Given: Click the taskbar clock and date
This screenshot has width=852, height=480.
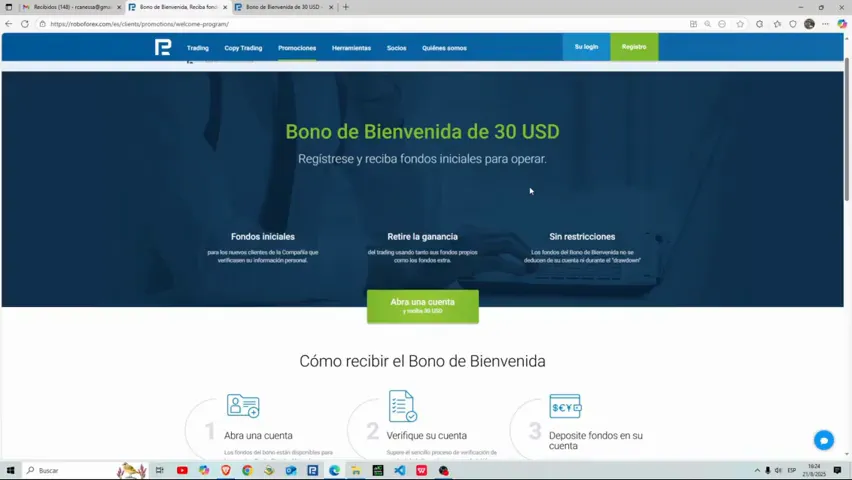Looking at the screenshot, I should [814, 470].
